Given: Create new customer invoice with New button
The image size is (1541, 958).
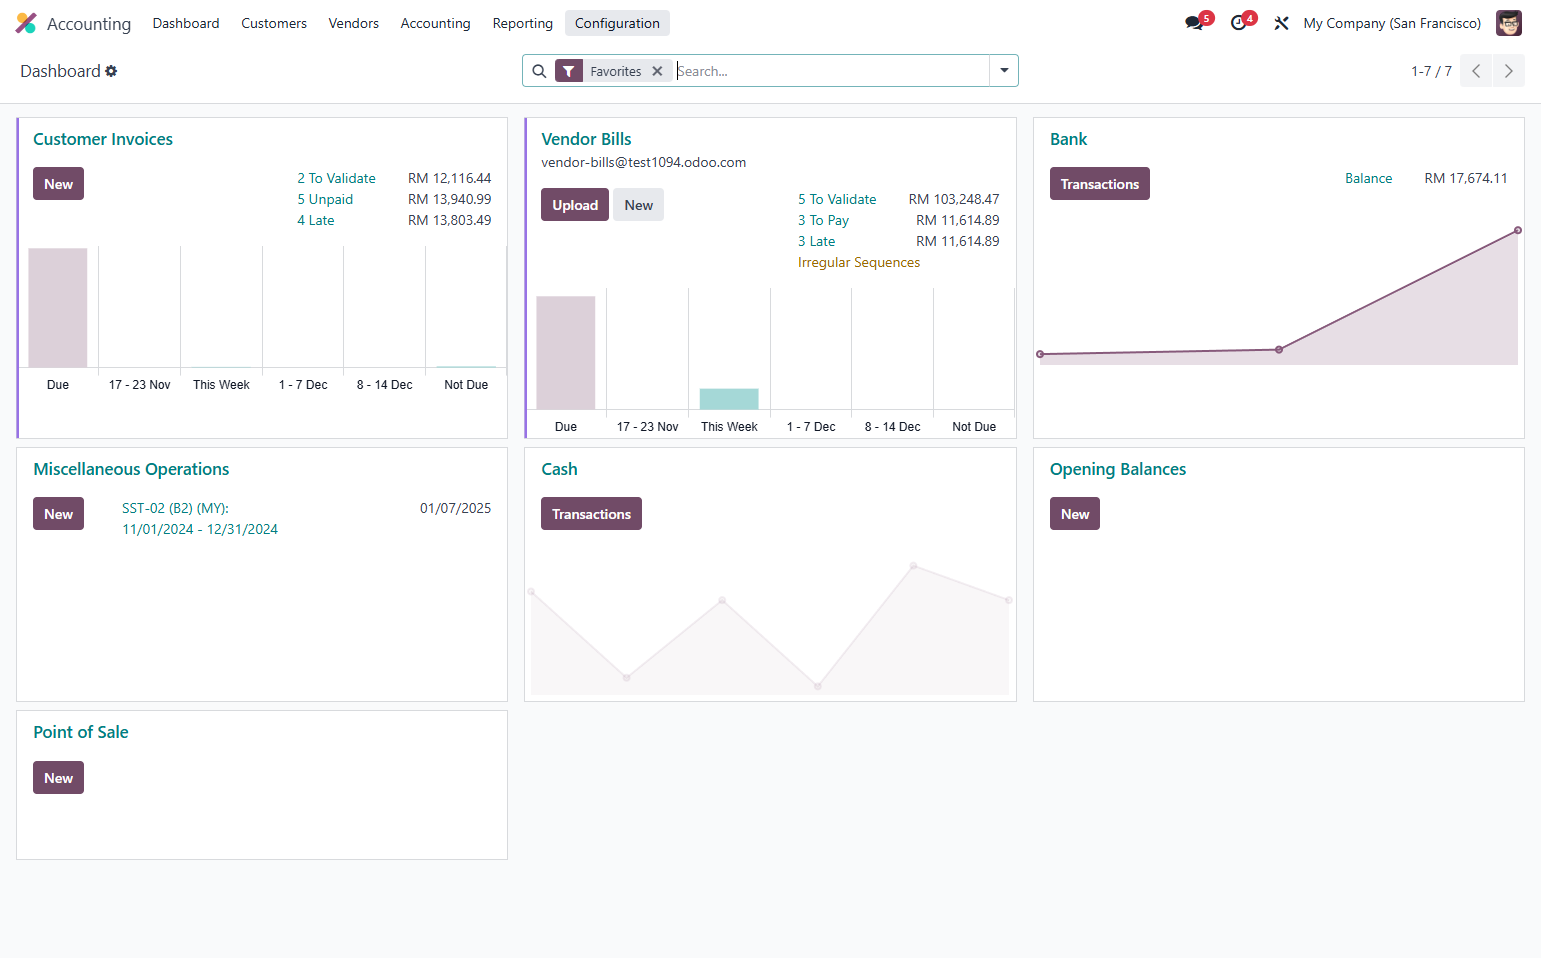Looking at the screenshot, I should (58, 184).
